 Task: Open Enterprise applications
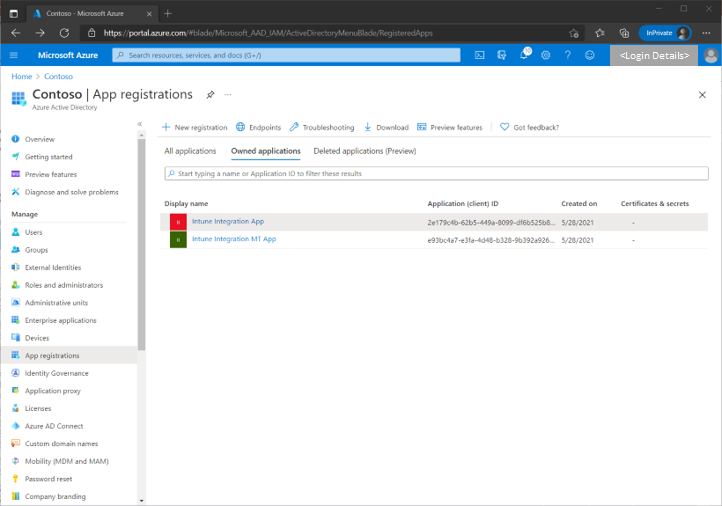coord(60,320)
